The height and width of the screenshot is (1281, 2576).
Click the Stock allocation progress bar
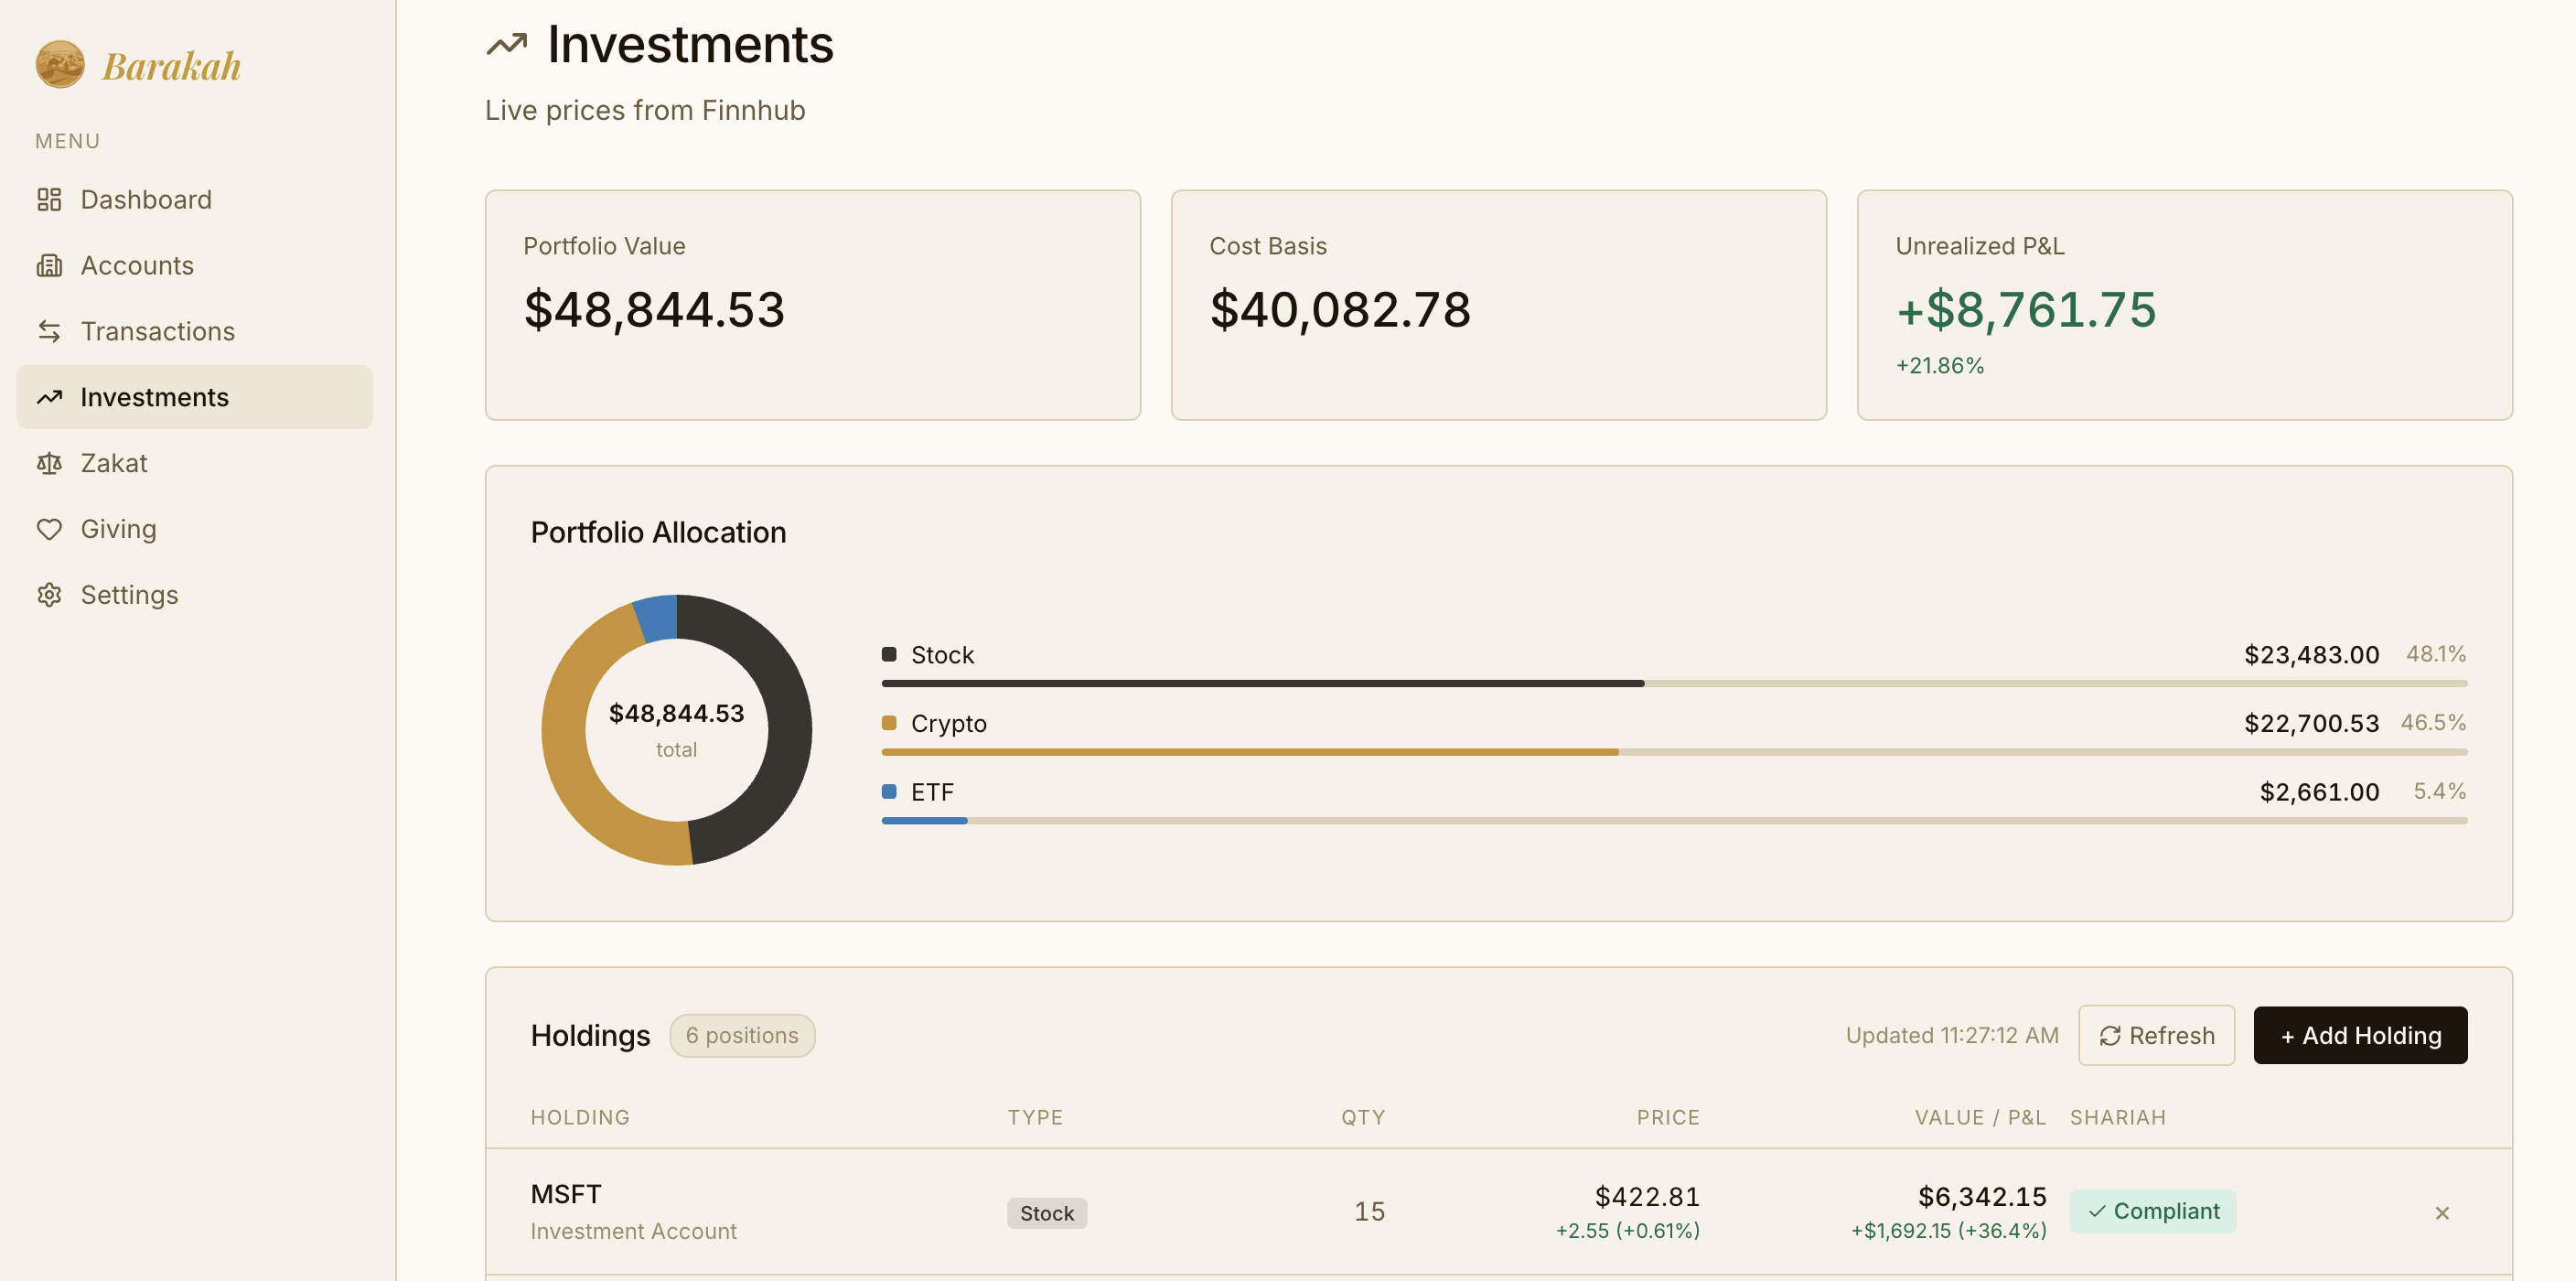coord(1262,683)
